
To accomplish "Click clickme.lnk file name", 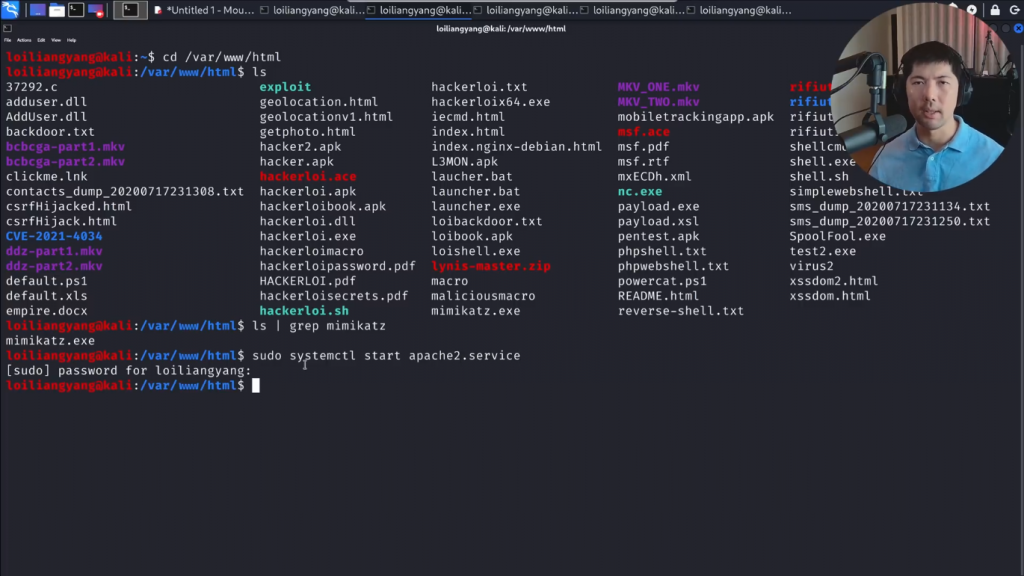I will point(46,176).
